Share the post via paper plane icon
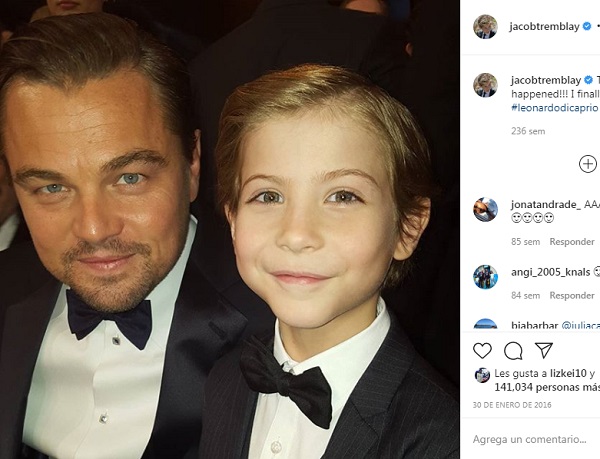 click(x=543, y=350)
